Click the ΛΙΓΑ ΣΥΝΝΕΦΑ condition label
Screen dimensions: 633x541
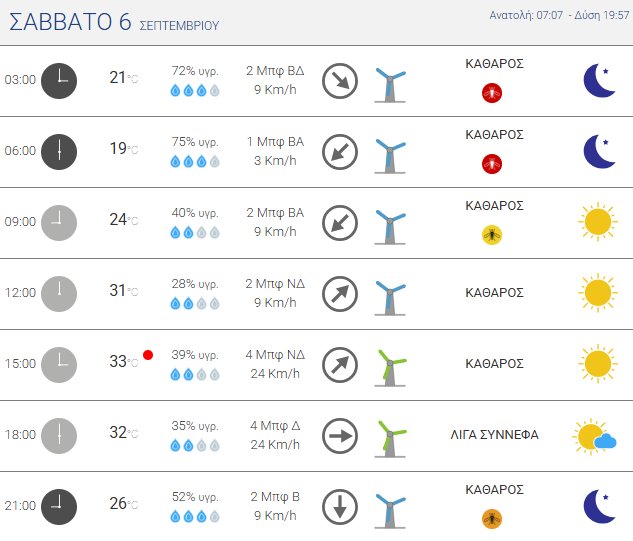click(495, 435)
